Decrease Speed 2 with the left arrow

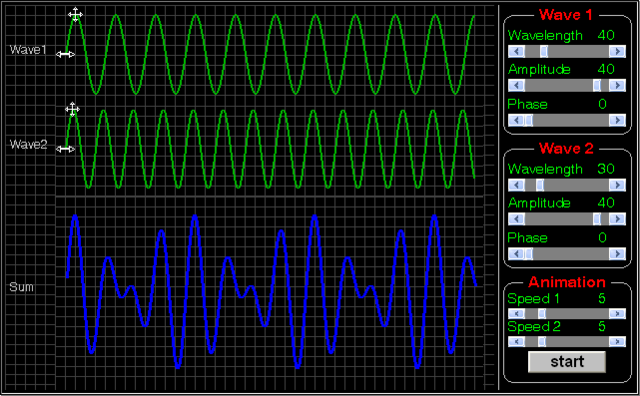point(516,341)
